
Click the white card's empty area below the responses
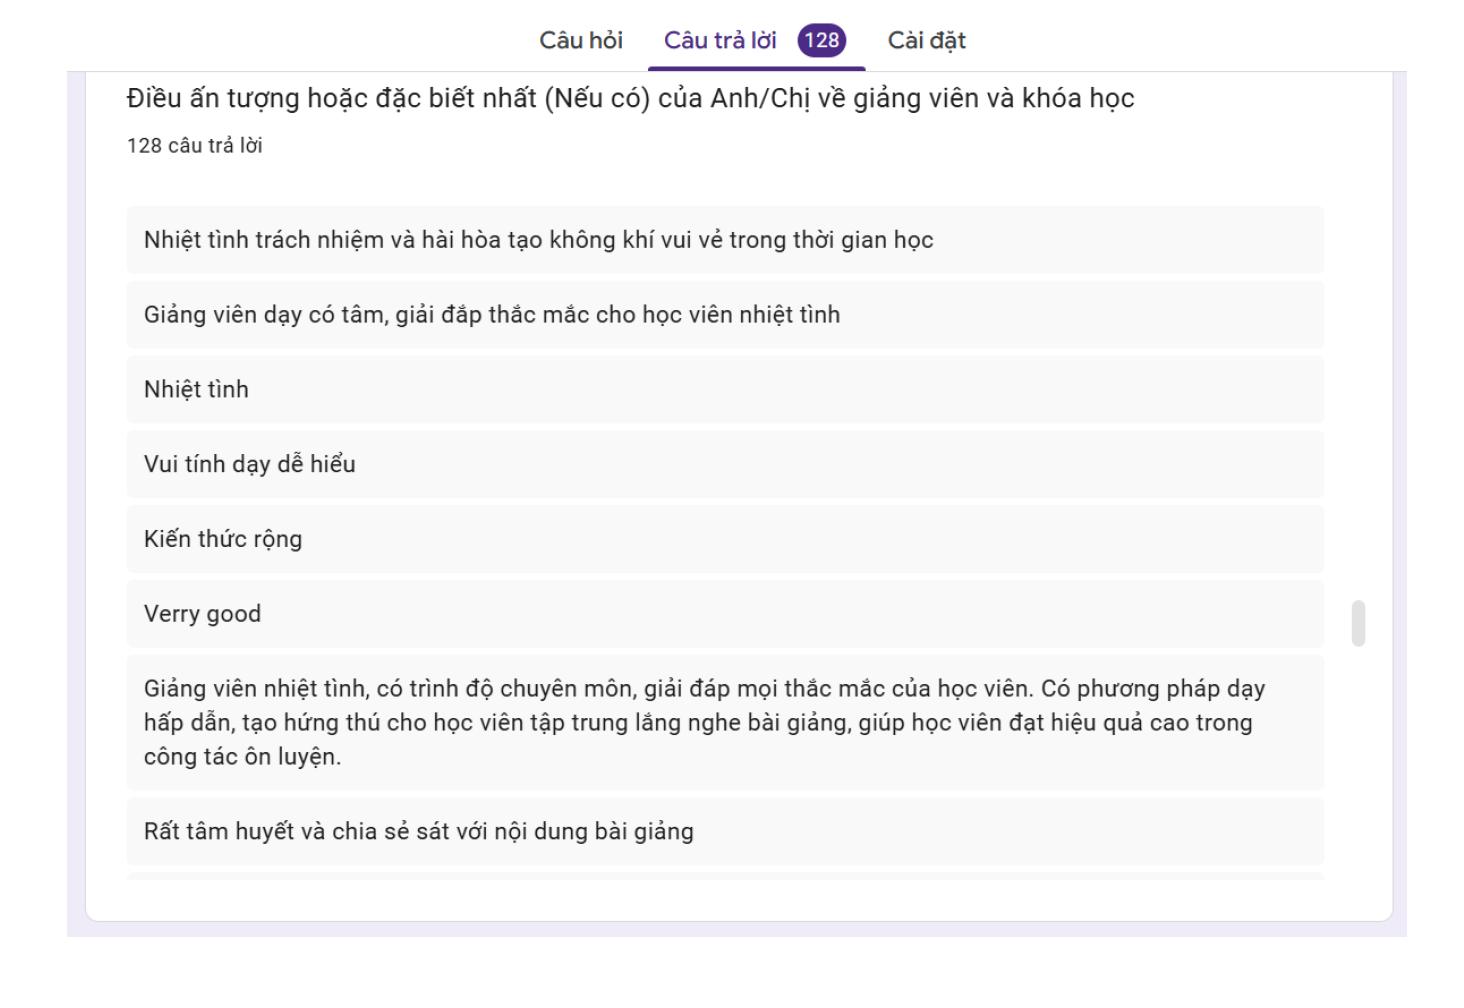tap(738, 900)
